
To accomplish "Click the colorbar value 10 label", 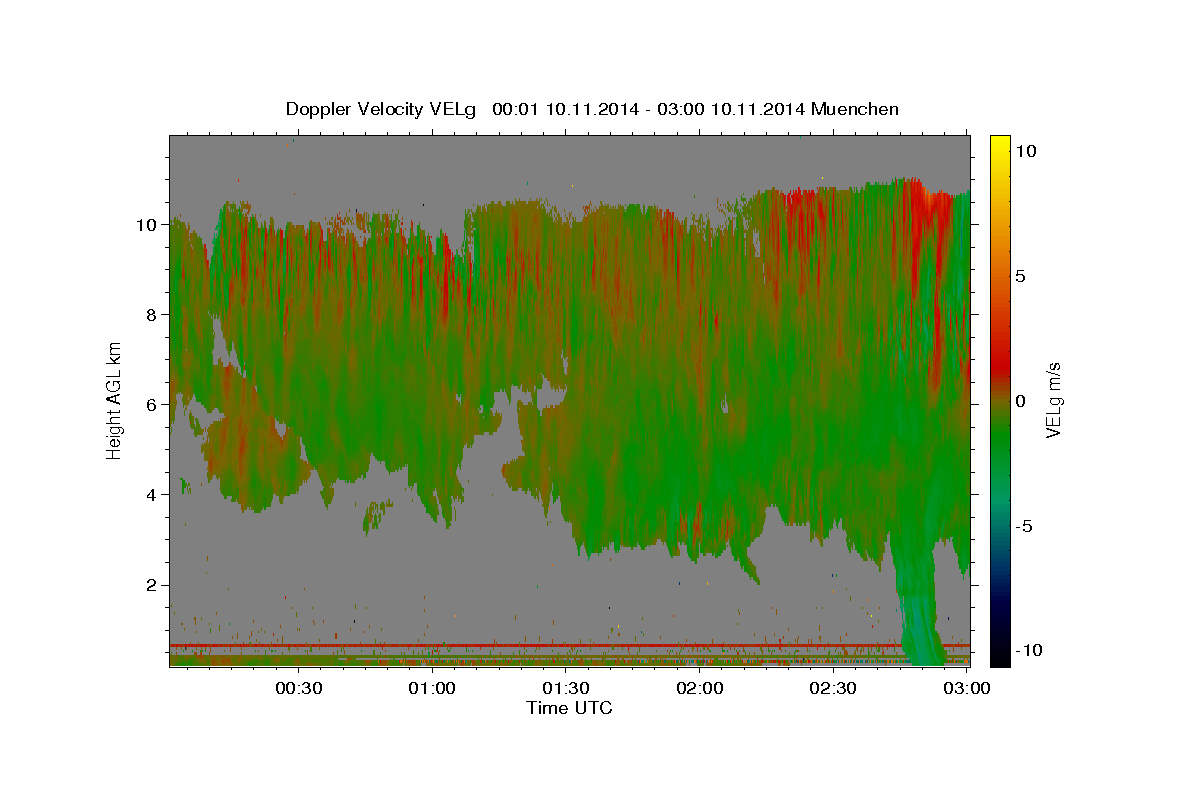I will point(1026,151).
